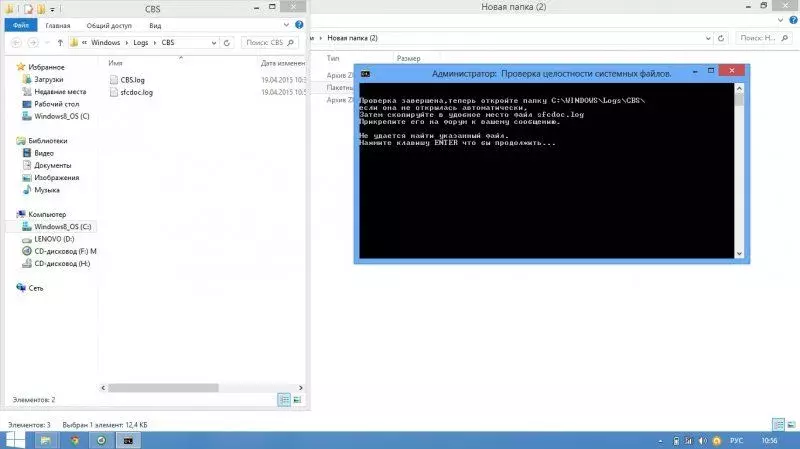The height and width of the screenshot is (449, 800).
Task: Open Windows8_OS (C) under Избранное
Action: point(62,116)
